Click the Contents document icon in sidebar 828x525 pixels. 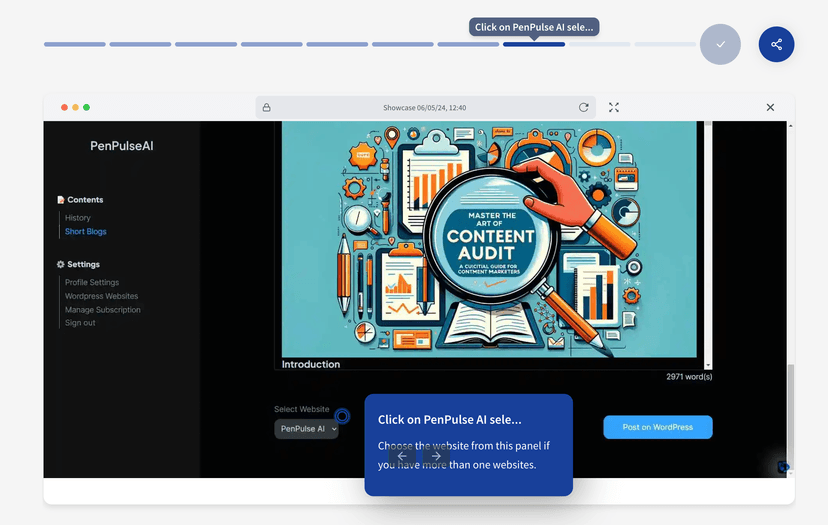point(61,200)
